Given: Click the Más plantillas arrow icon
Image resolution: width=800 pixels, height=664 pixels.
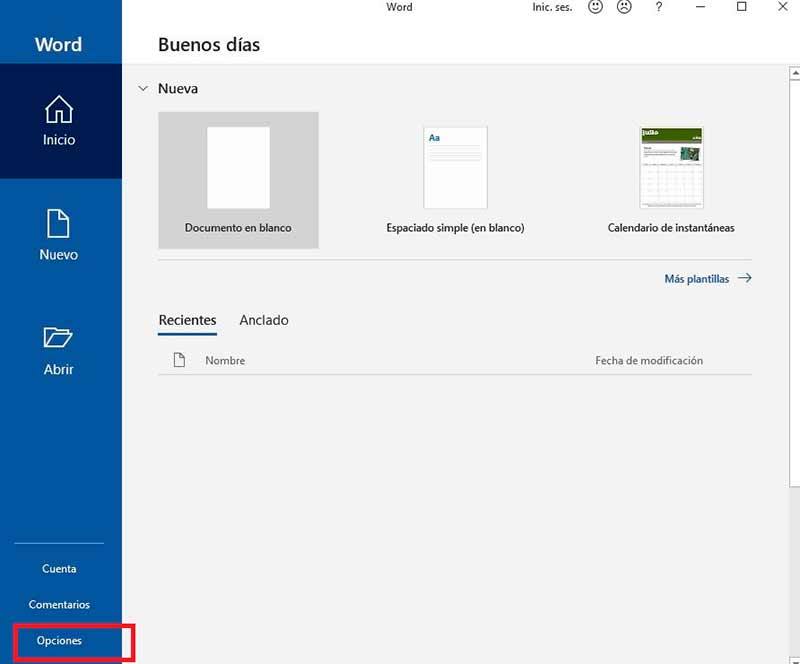Looking at the screenshot, I should pos(745,278).
